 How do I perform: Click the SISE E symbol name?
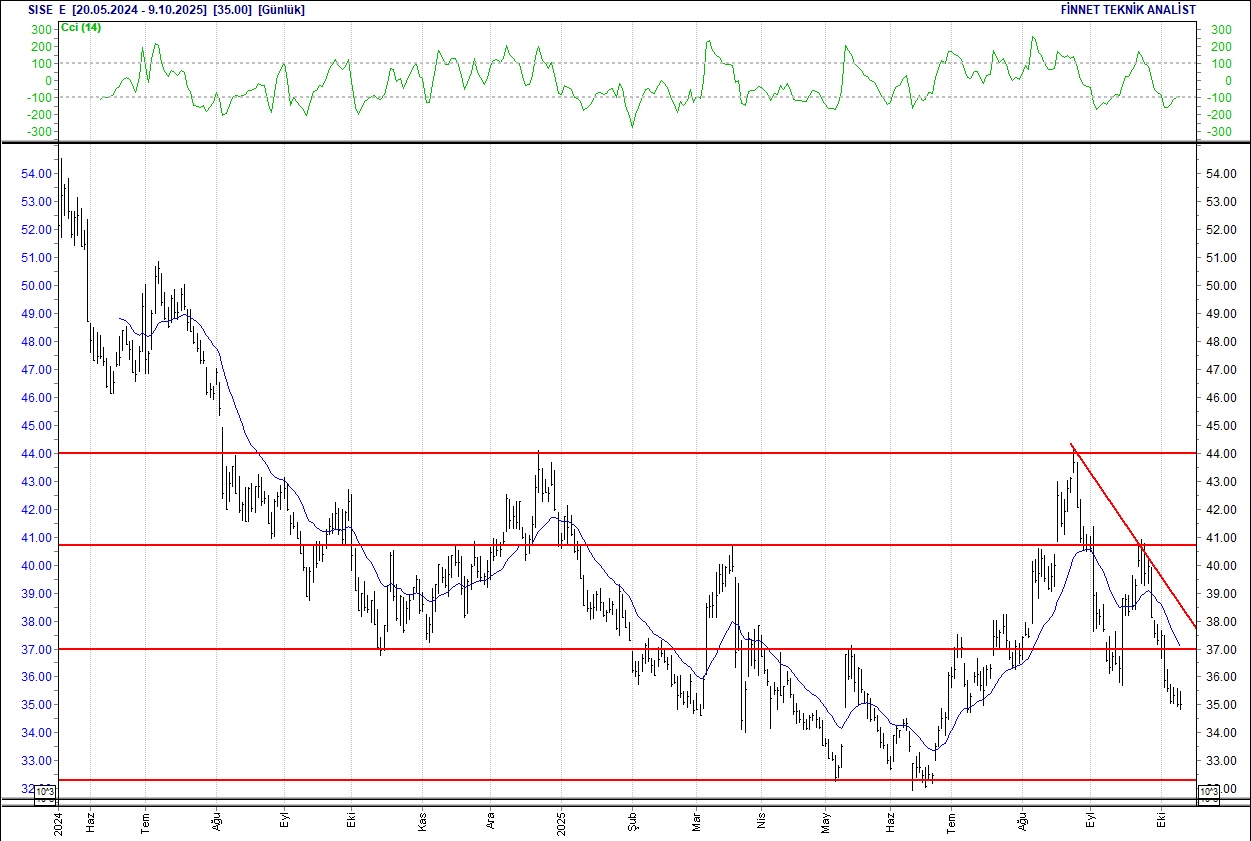(46, 10)
